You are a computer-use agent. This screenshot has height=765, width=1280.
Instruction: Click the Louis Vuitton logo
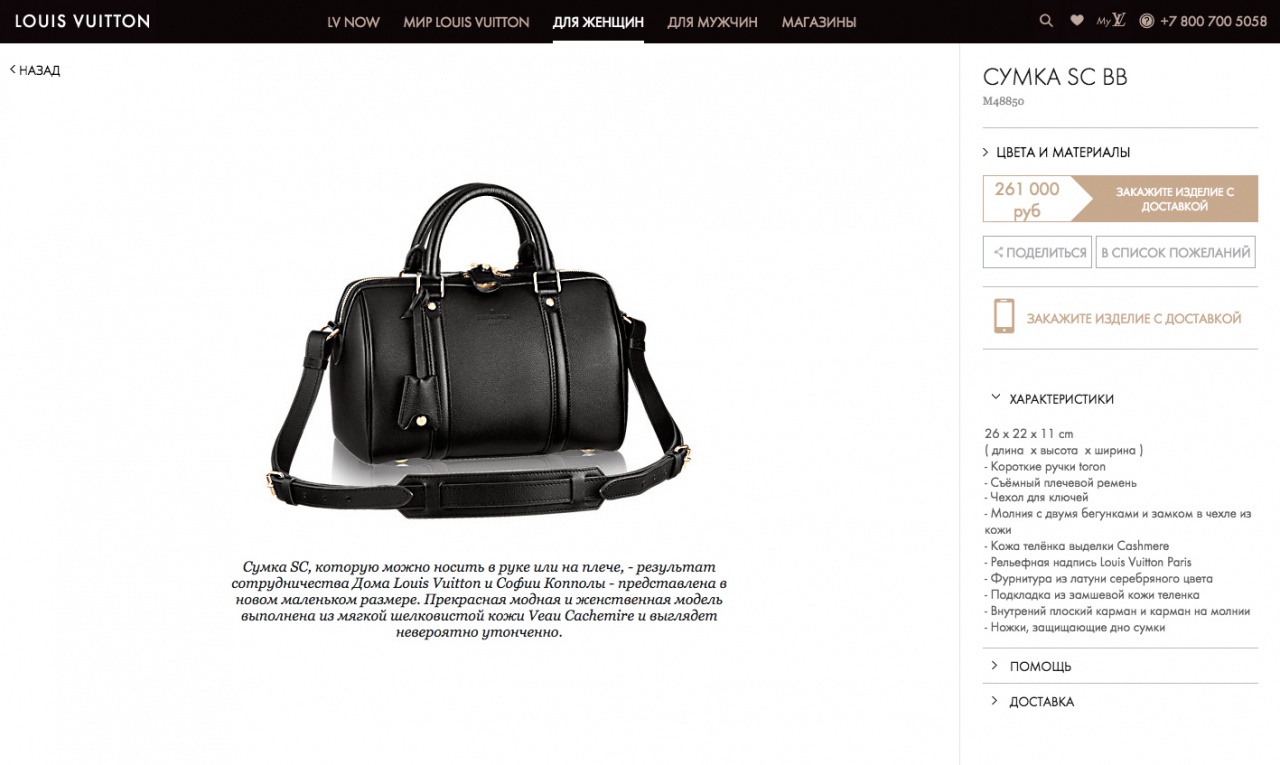(x=82, y=21)
